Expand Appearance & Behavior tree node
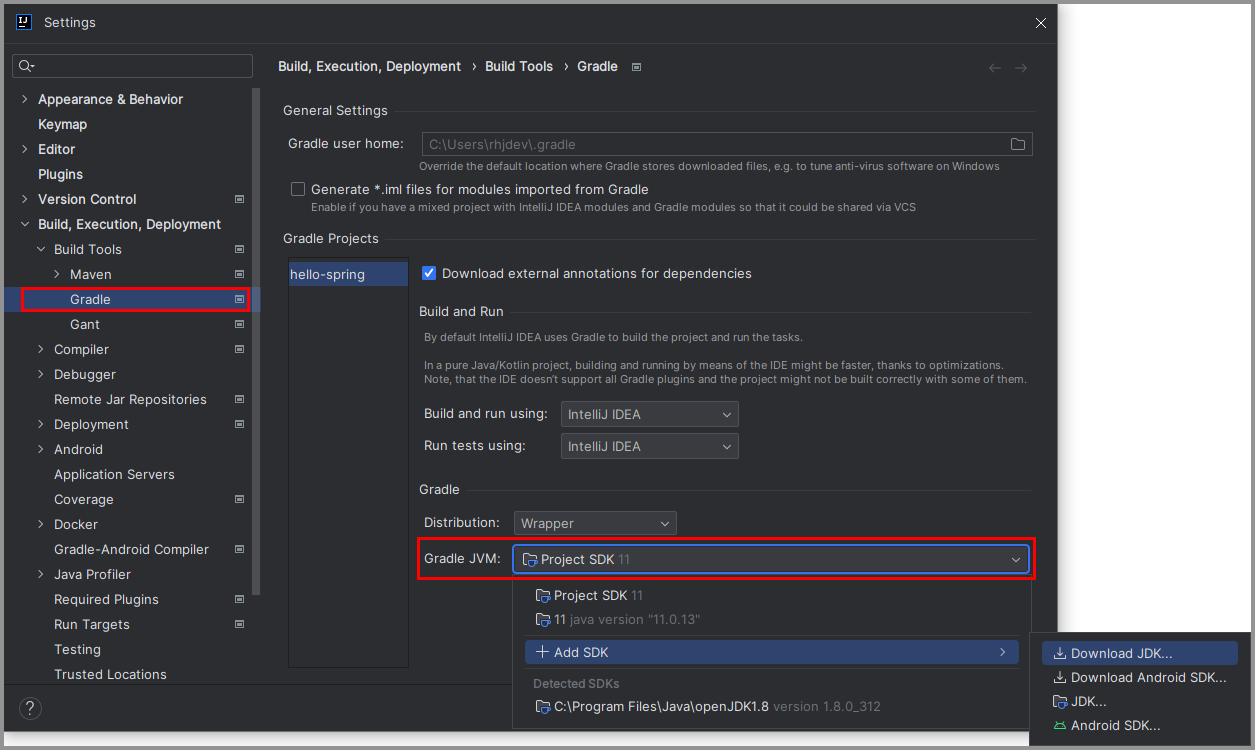Viewport: 1255px width, 750px height. (x=25, y=99)
